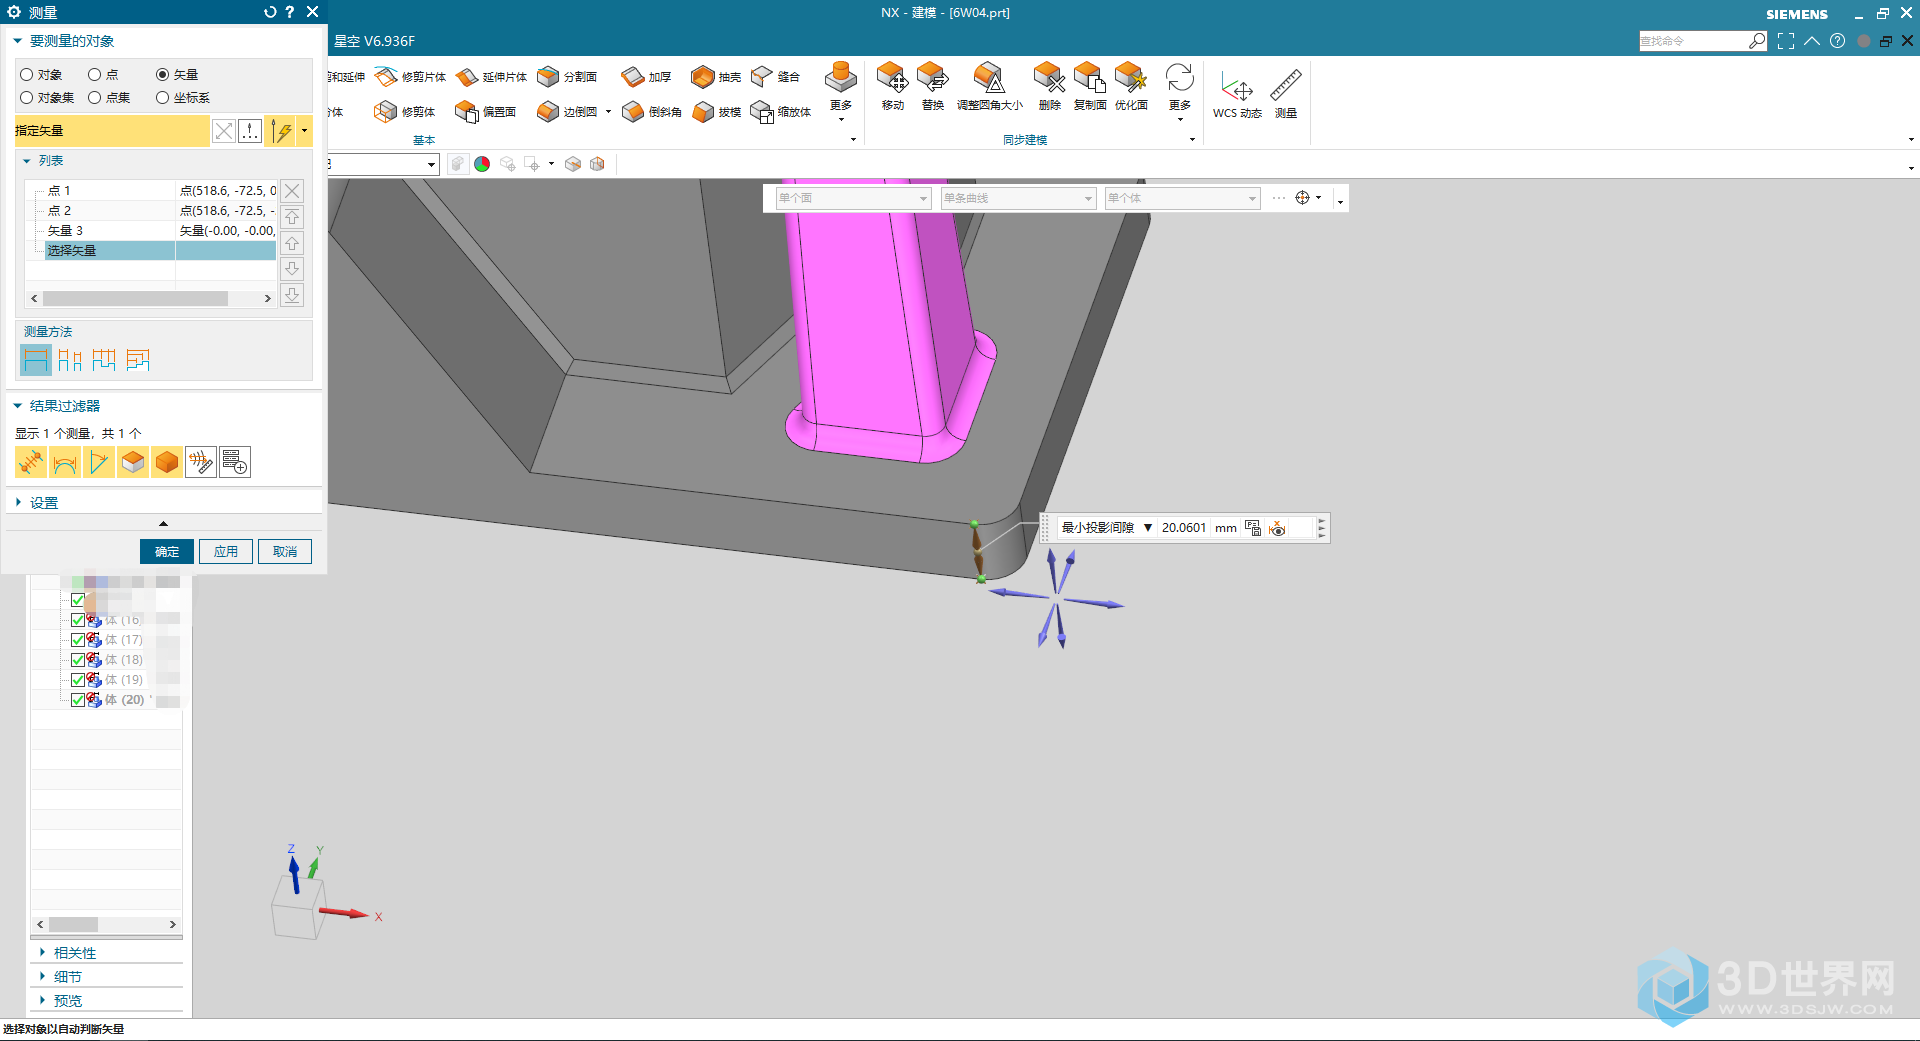Click reverse vector direction icon in 指定矢量 row
1920x1041 pixels.
pyautogui.click(x=224, y=131)
